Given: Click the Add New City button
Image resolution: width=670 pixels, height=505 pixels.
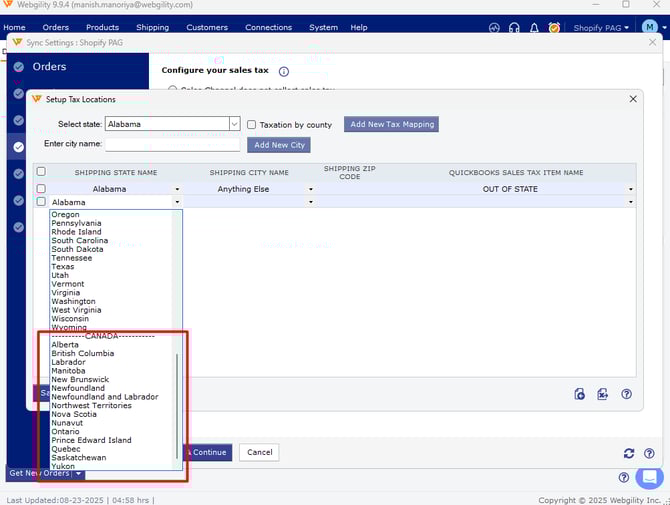Looking at the screenshot, I should tap(279, 145).
